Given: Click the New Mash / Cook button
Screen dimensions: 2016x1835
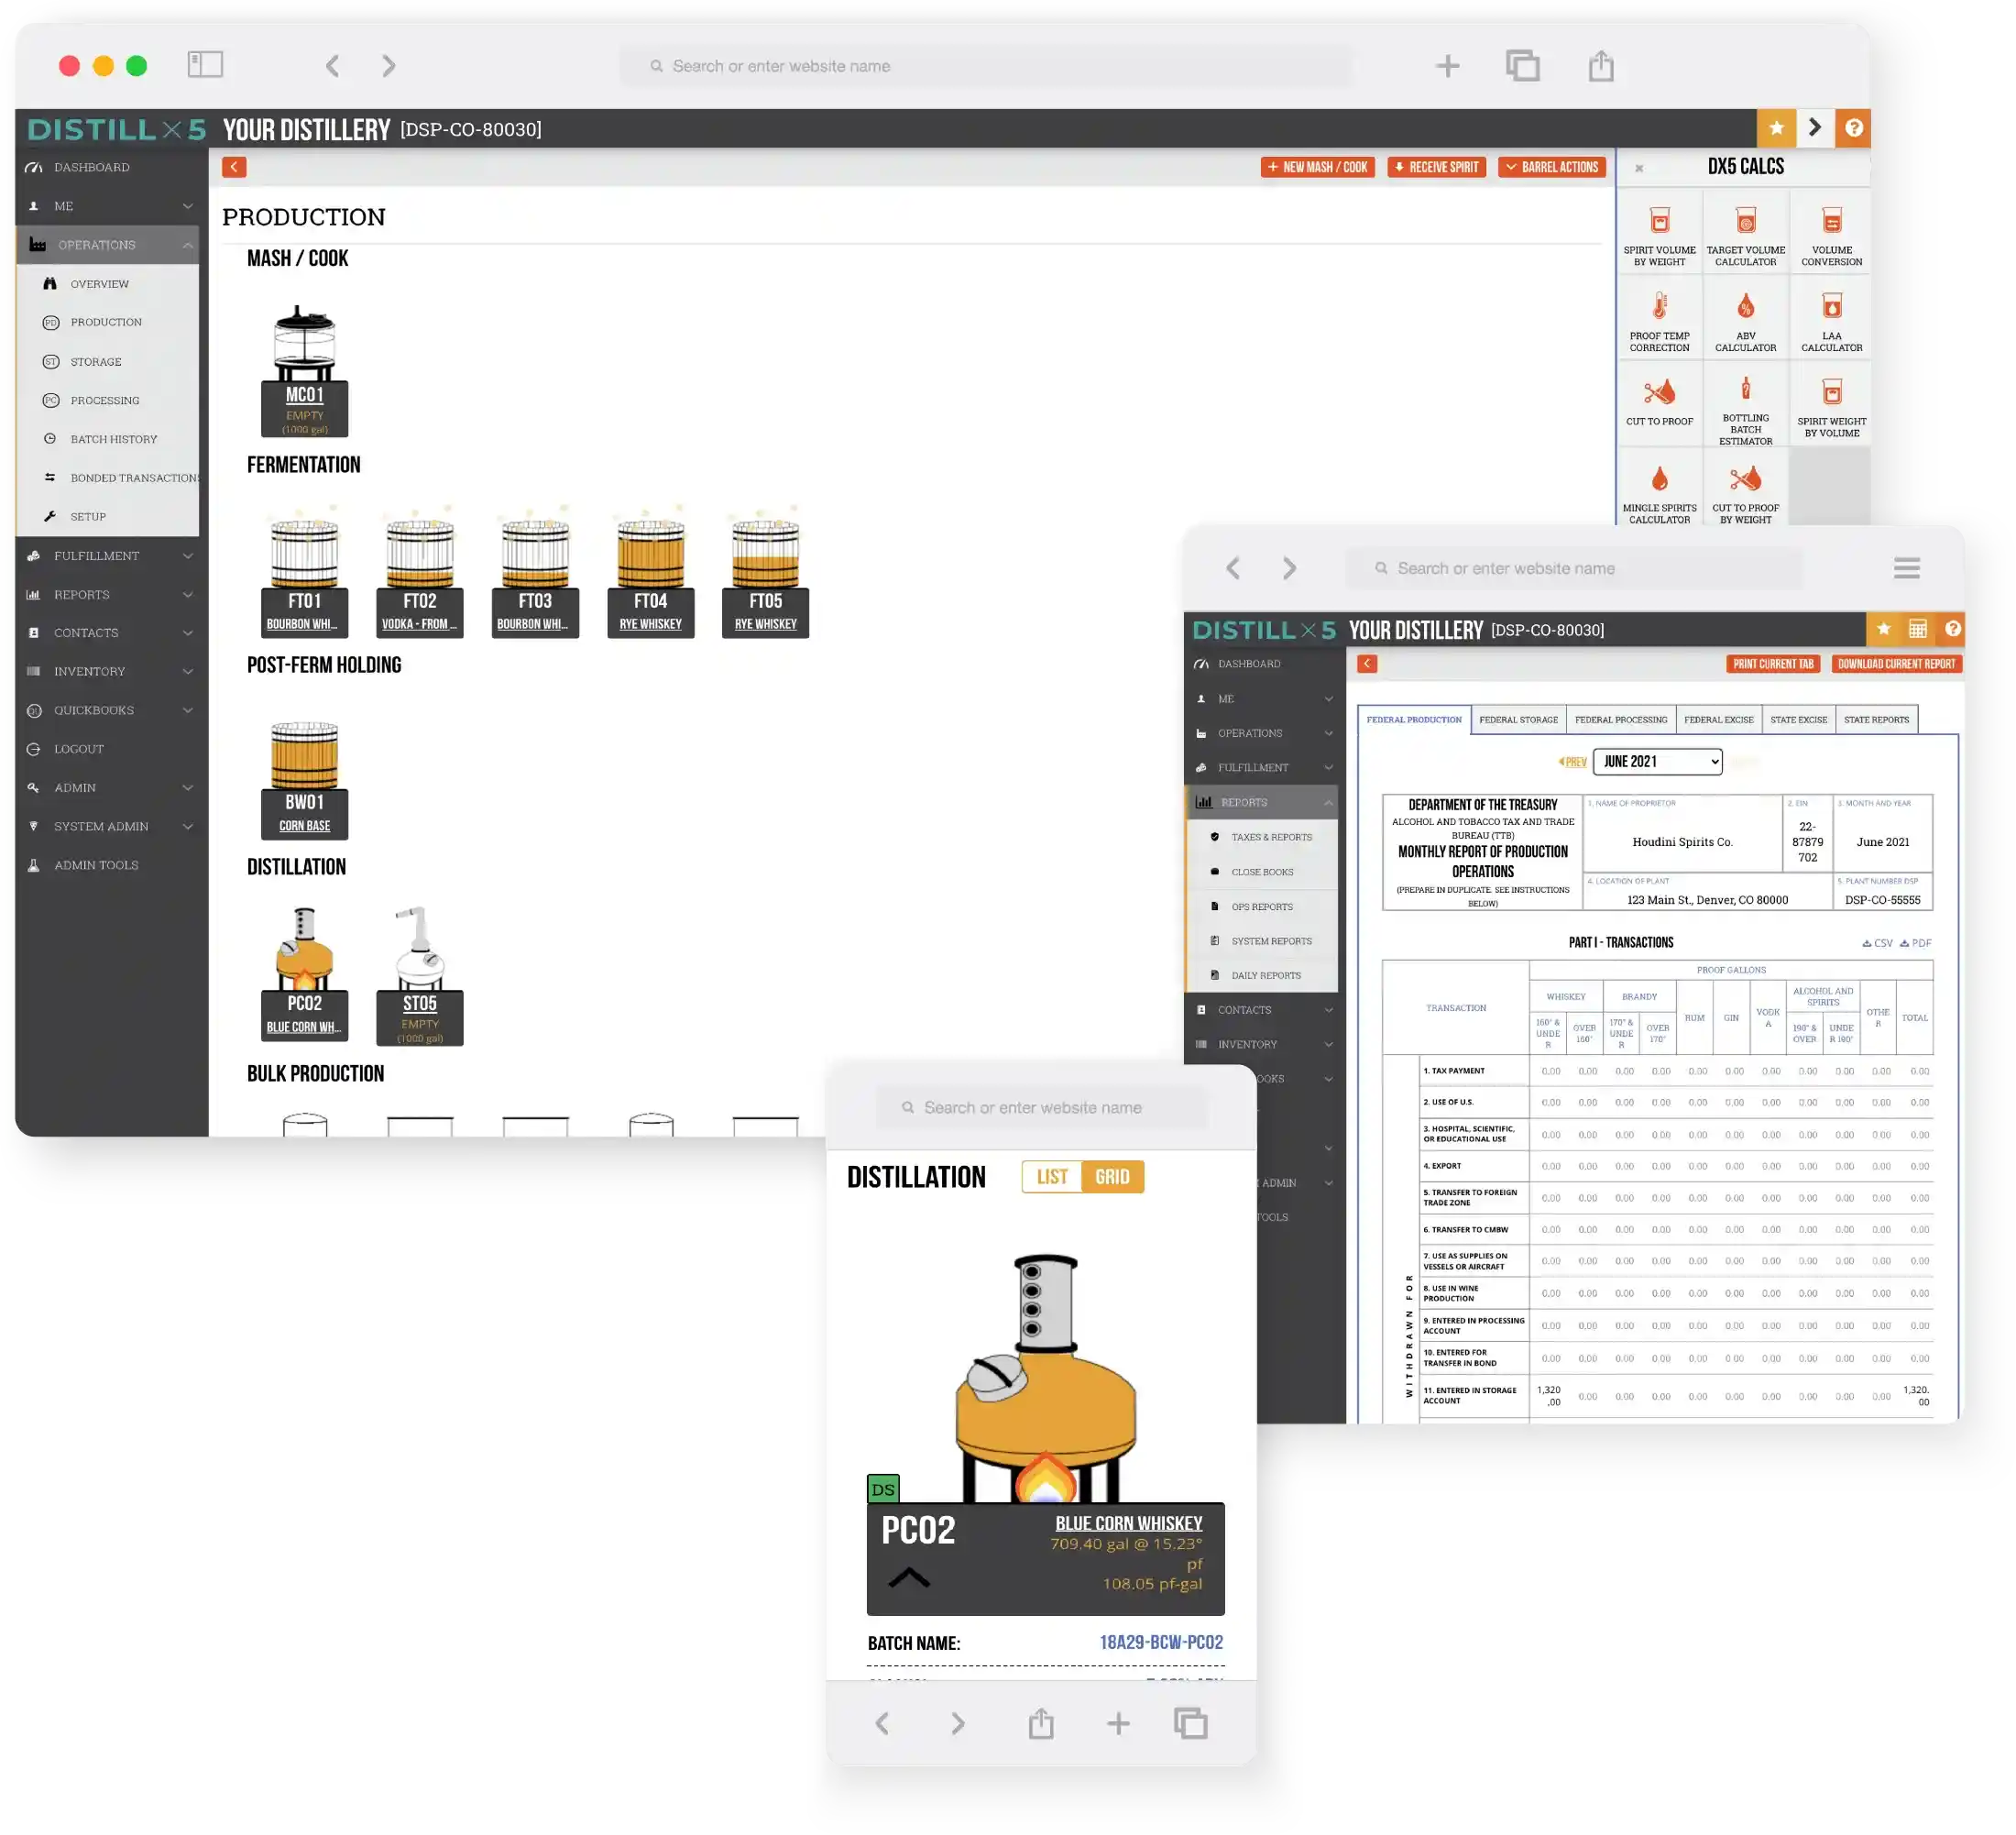Looking at the screenshot, I should pyautogui.click(x=1317, y=167).
